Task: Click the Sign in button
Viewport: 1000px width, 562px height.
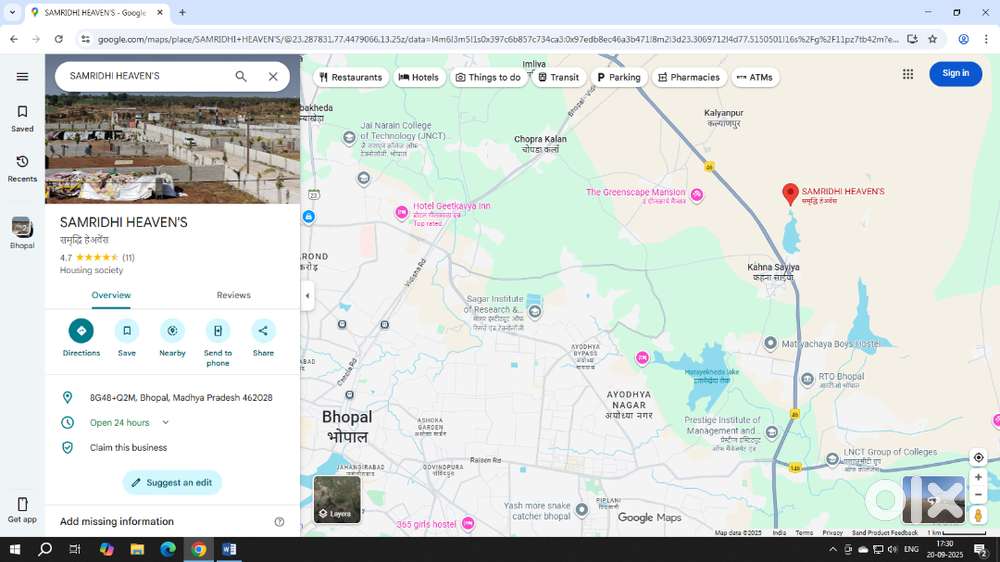Action: point(955,74)
